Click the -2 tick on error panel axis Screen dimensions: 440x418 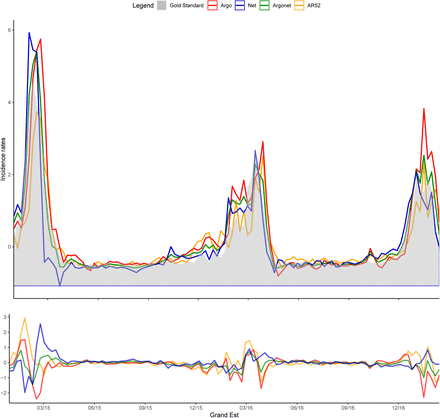pyautogui.click(x=5, y=393)
